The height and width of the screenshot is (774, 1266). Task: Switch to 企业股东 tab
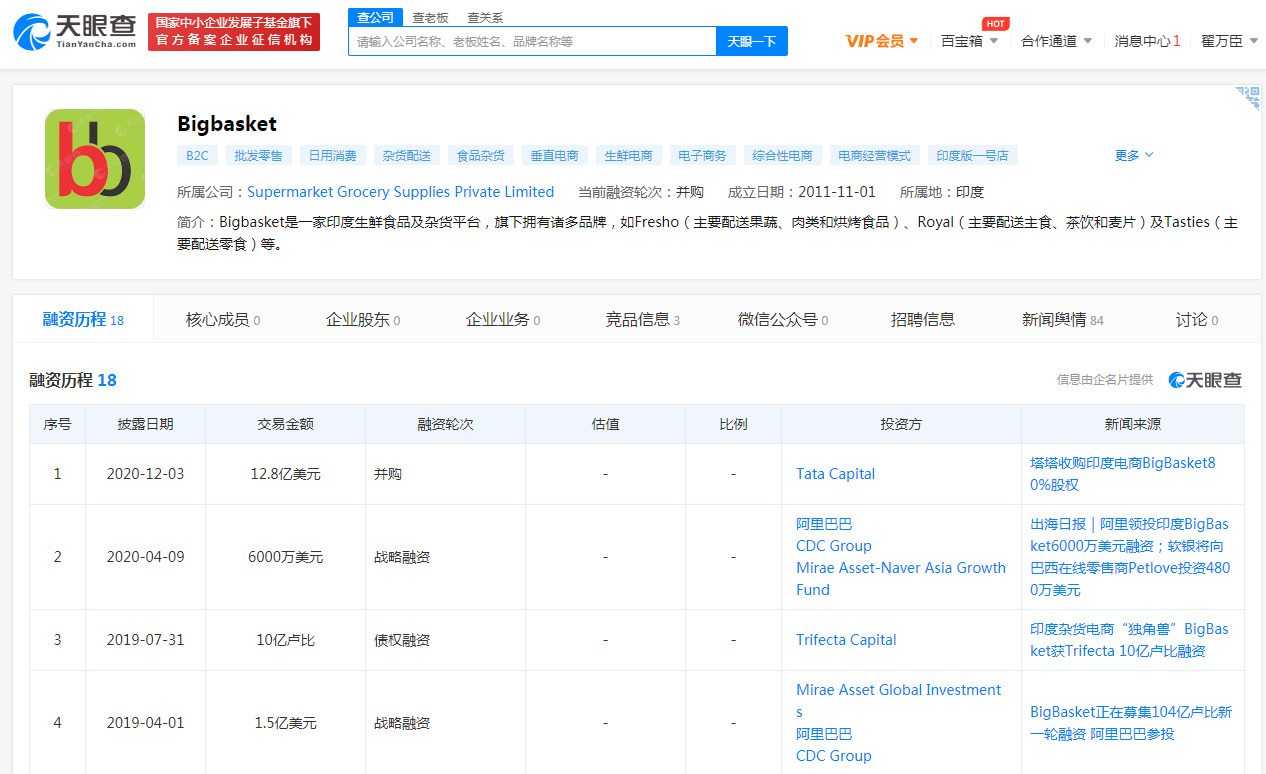coord(363,320)
